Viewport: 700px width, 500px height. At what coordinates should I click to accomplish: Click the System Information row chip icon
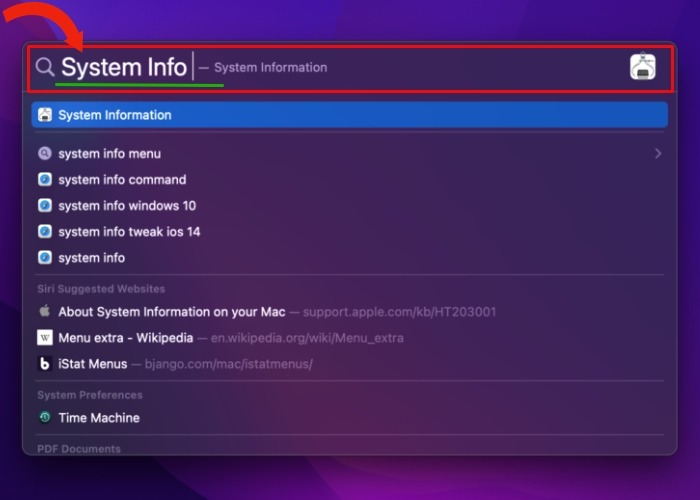pyautogui.click(x=45, y=115)
